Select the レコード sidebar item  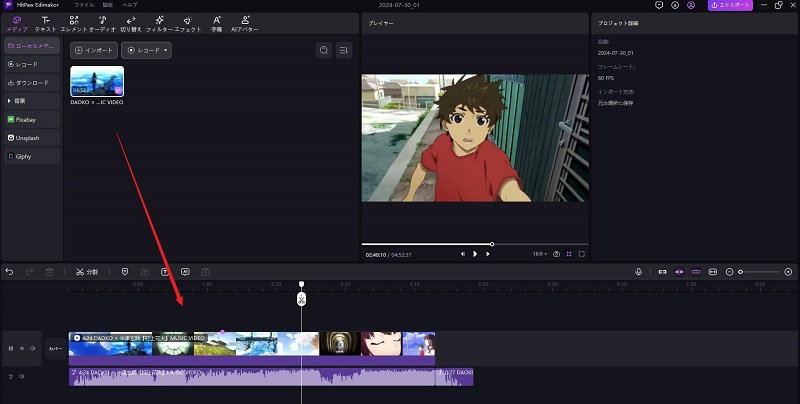pyautogui.click(x=32, y=64)
